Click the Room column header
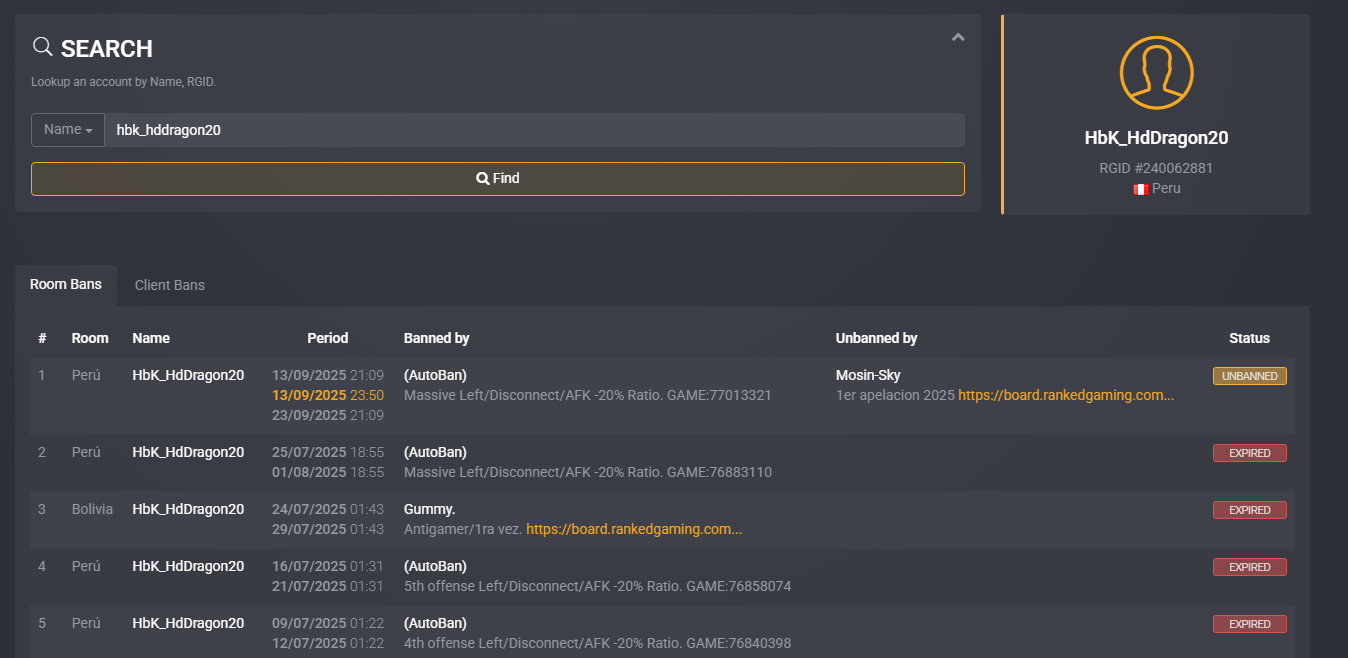The width and height of the screenshot is (1348, 658). coord(90,338)
